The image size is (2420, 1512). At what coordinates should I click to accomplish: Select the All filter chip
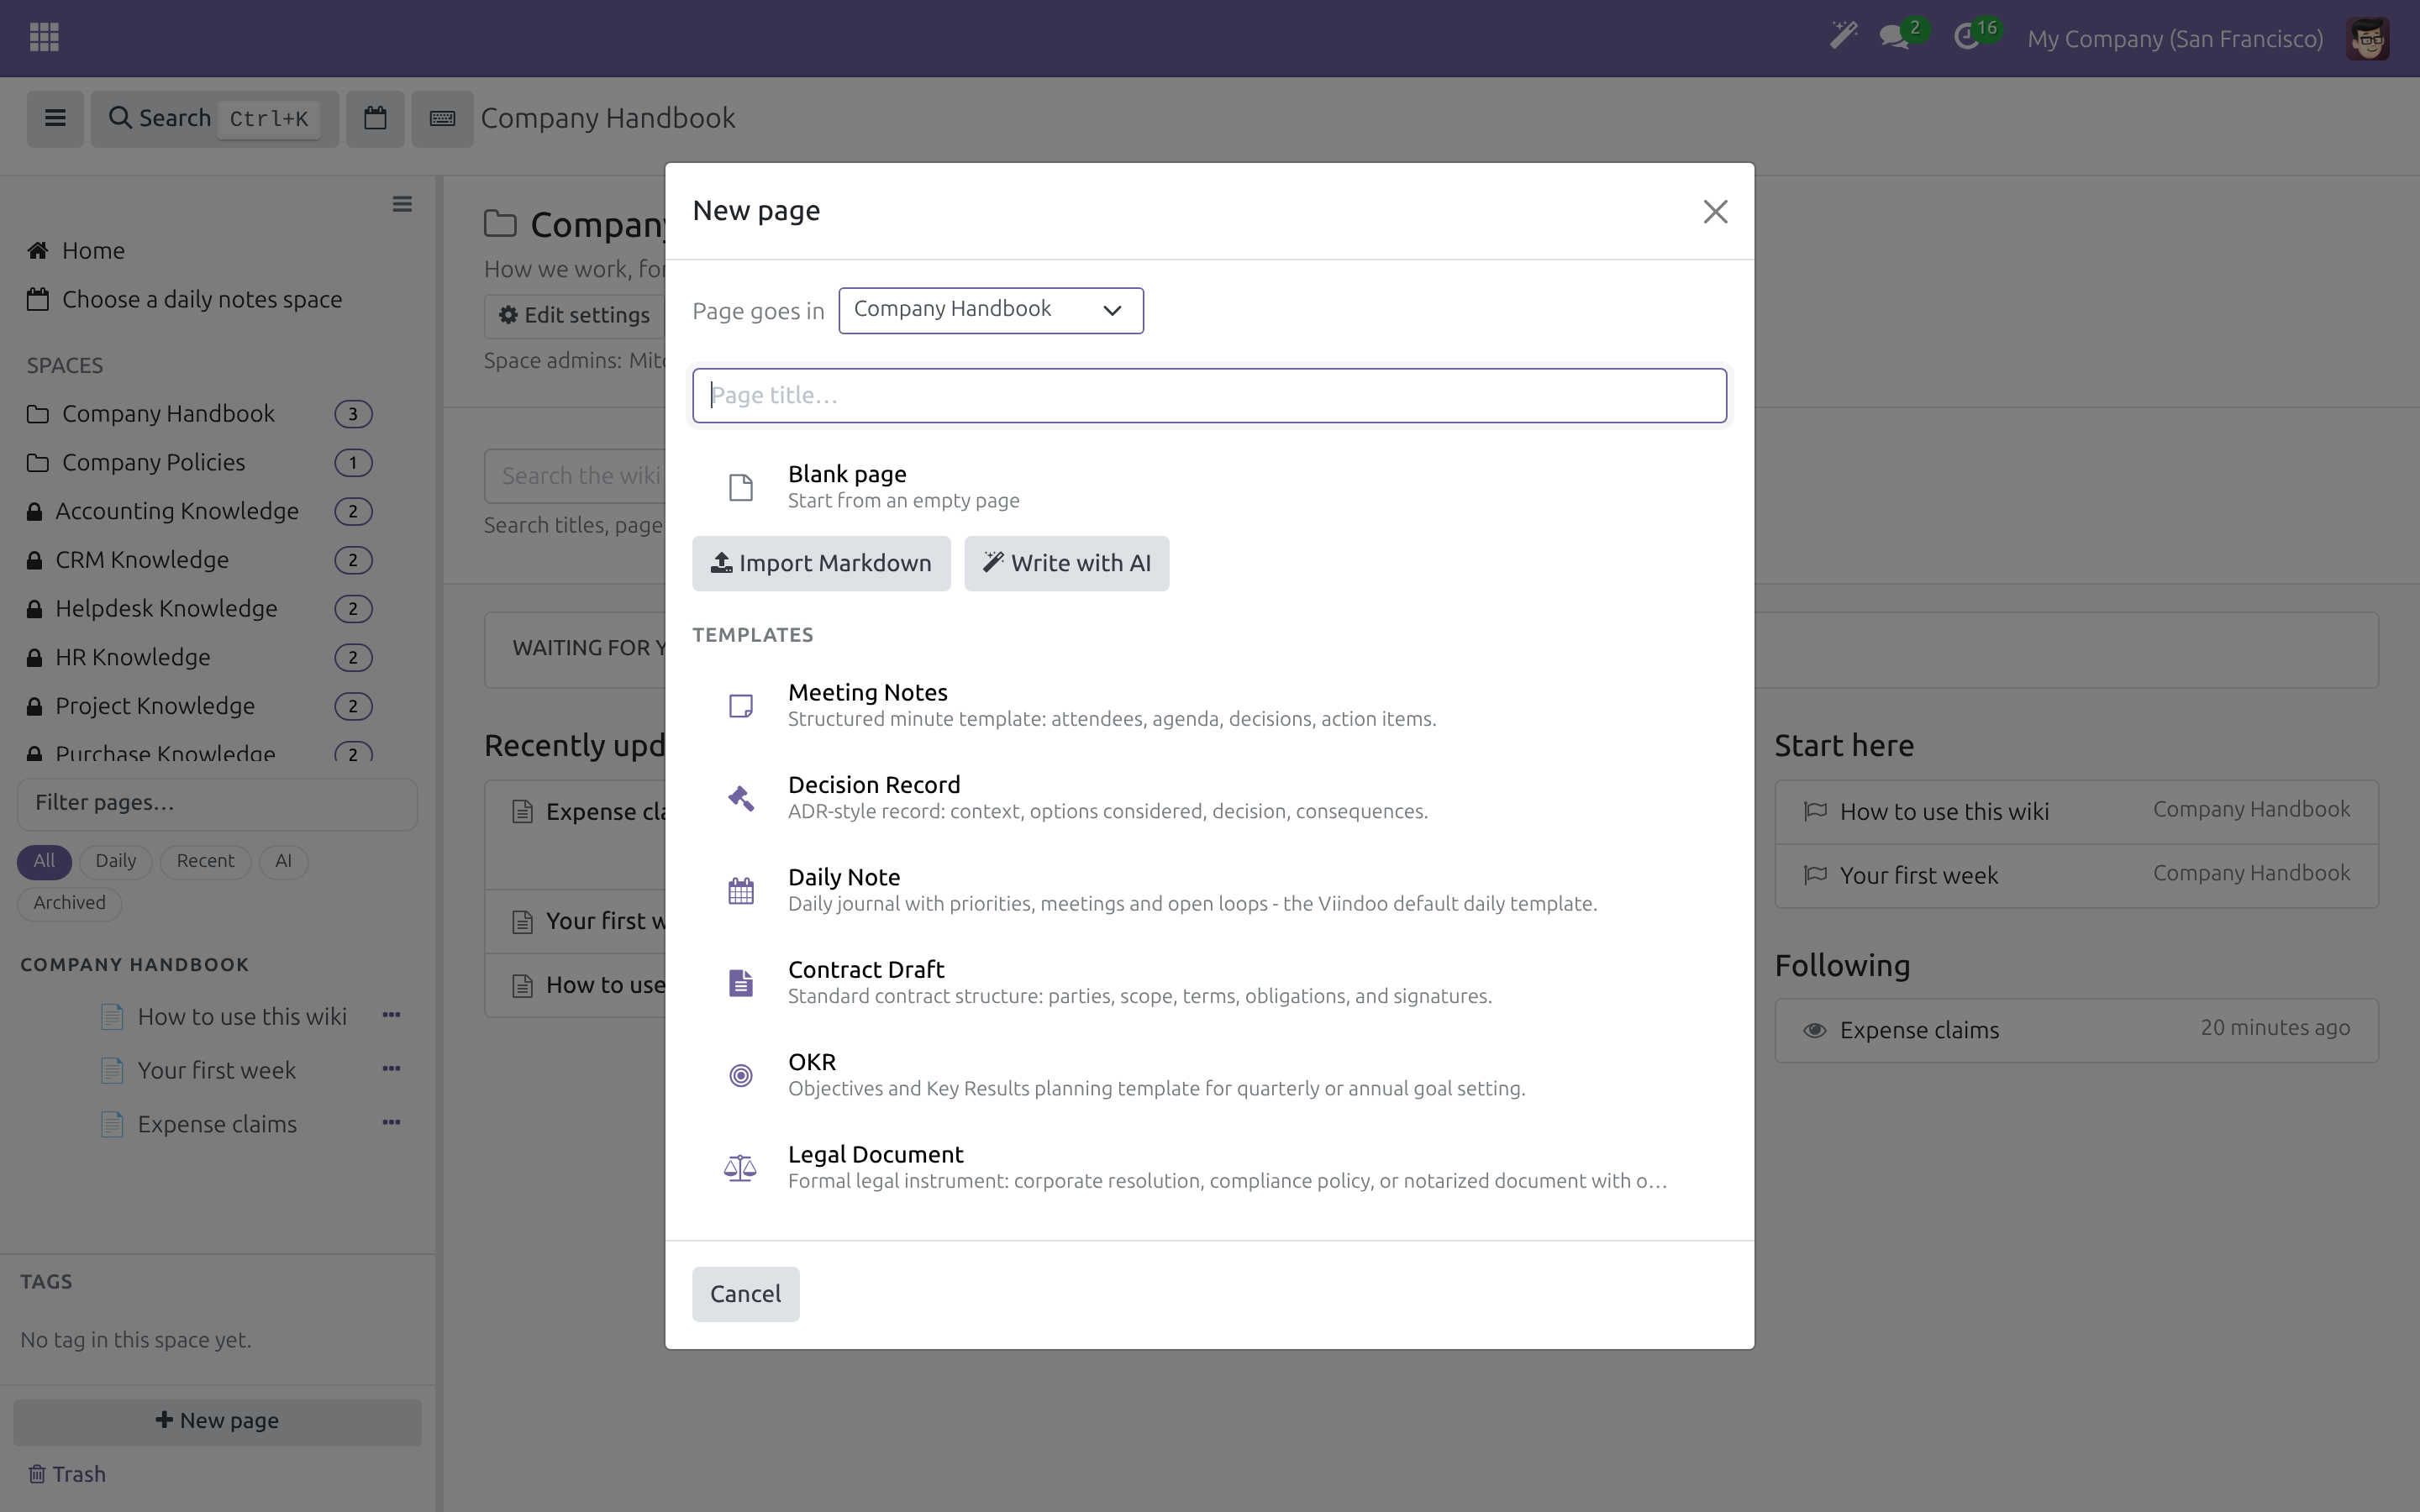coord(44,861)
